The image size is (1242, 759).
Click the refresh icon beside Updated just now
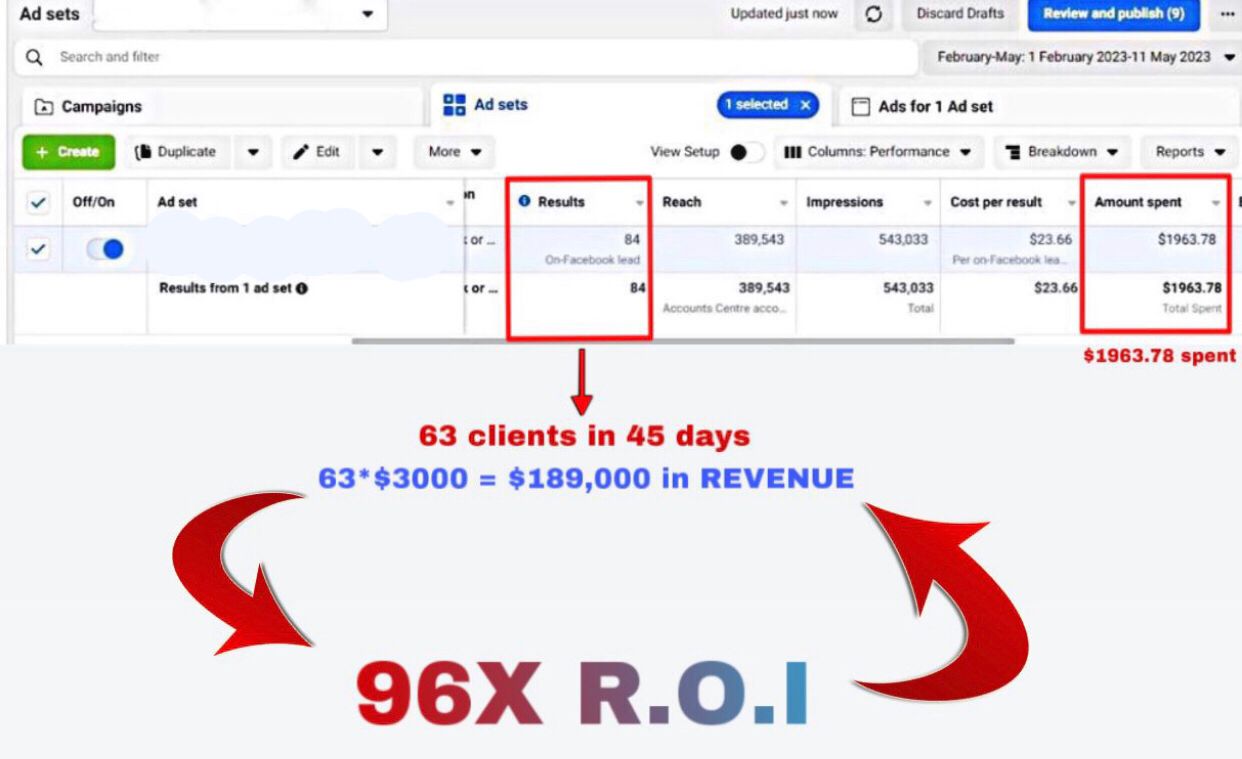click(x=873, y=14)
